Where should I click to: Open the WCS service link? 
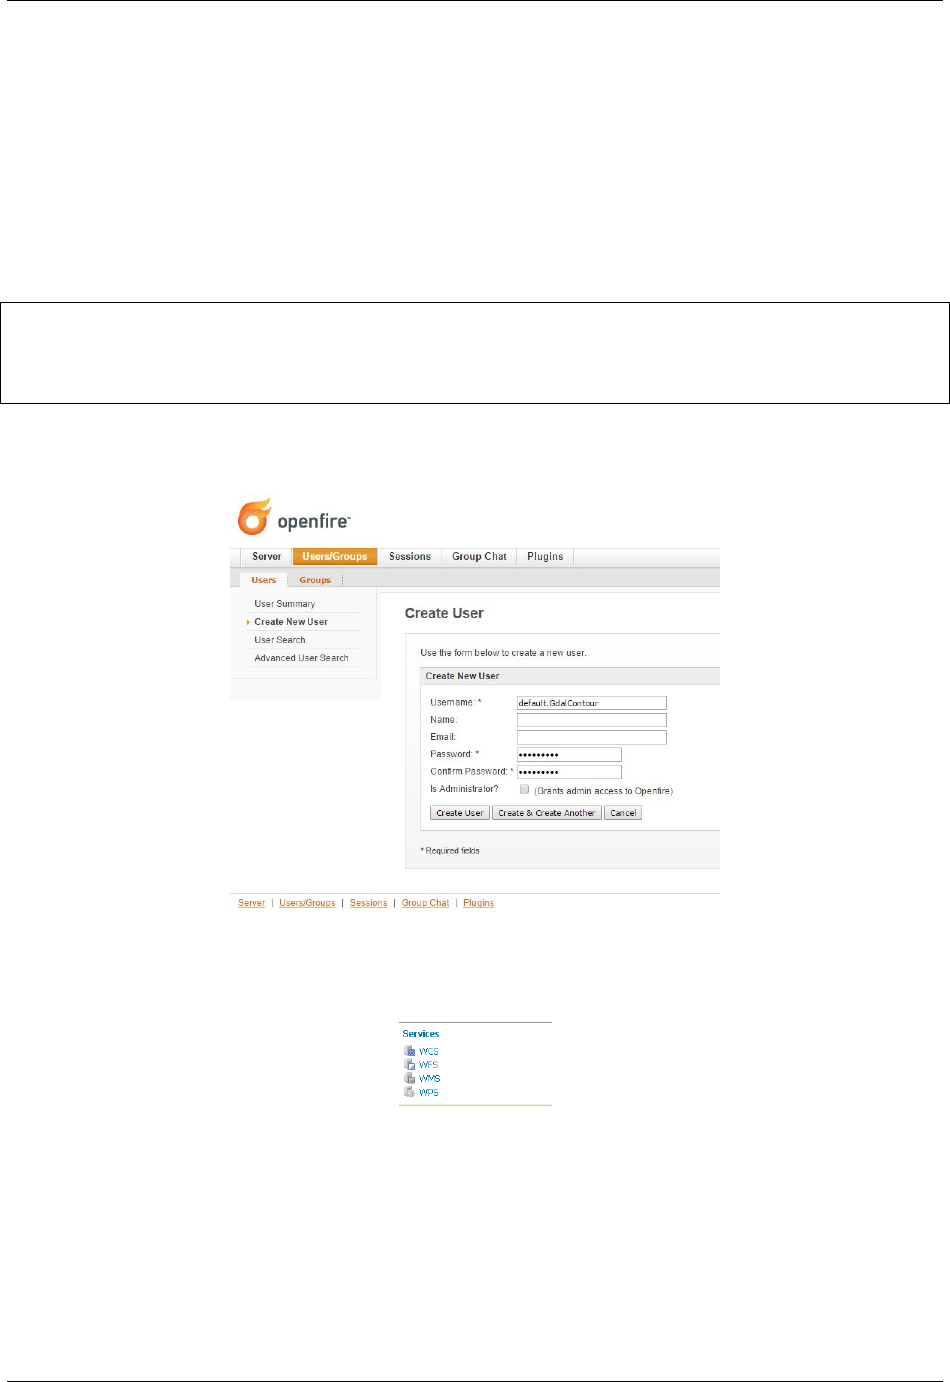[428, 1052]
